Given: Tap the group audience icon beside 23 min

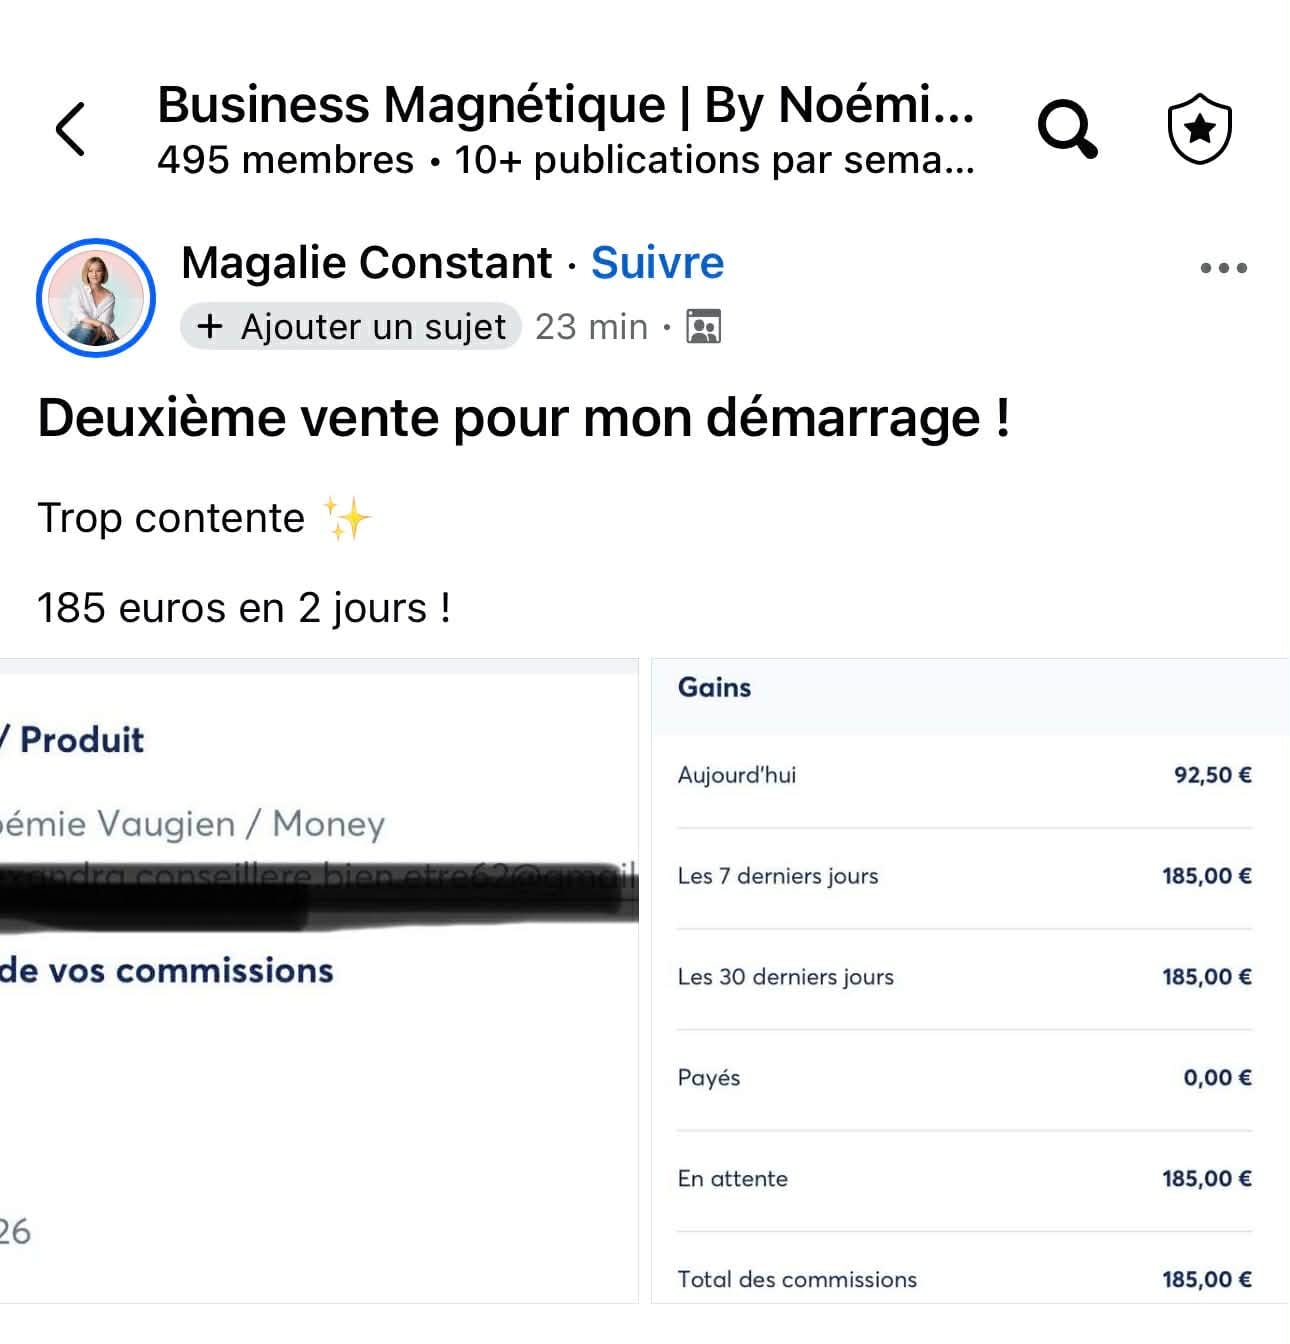Looking at the screenshot, I should [x=704, y=327].
